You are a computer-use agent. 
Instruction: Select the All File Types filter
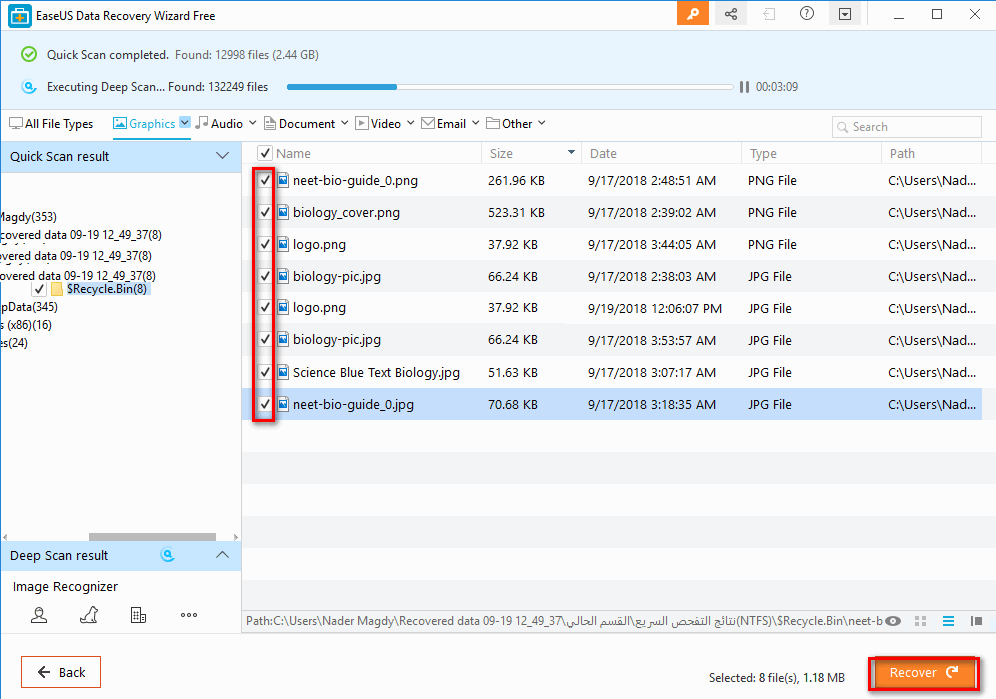(x=51, y=124)
